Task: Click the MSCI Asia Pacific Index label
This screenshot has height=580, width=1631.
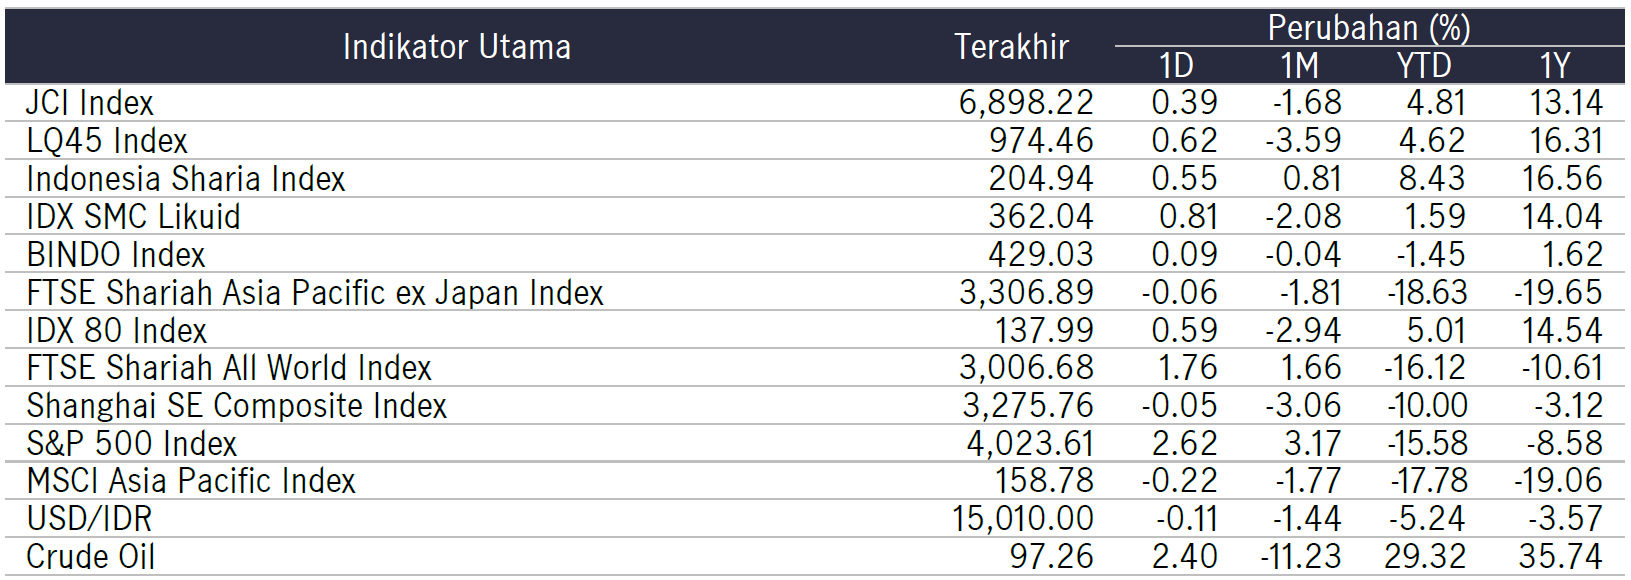Action: coord(191,481)
